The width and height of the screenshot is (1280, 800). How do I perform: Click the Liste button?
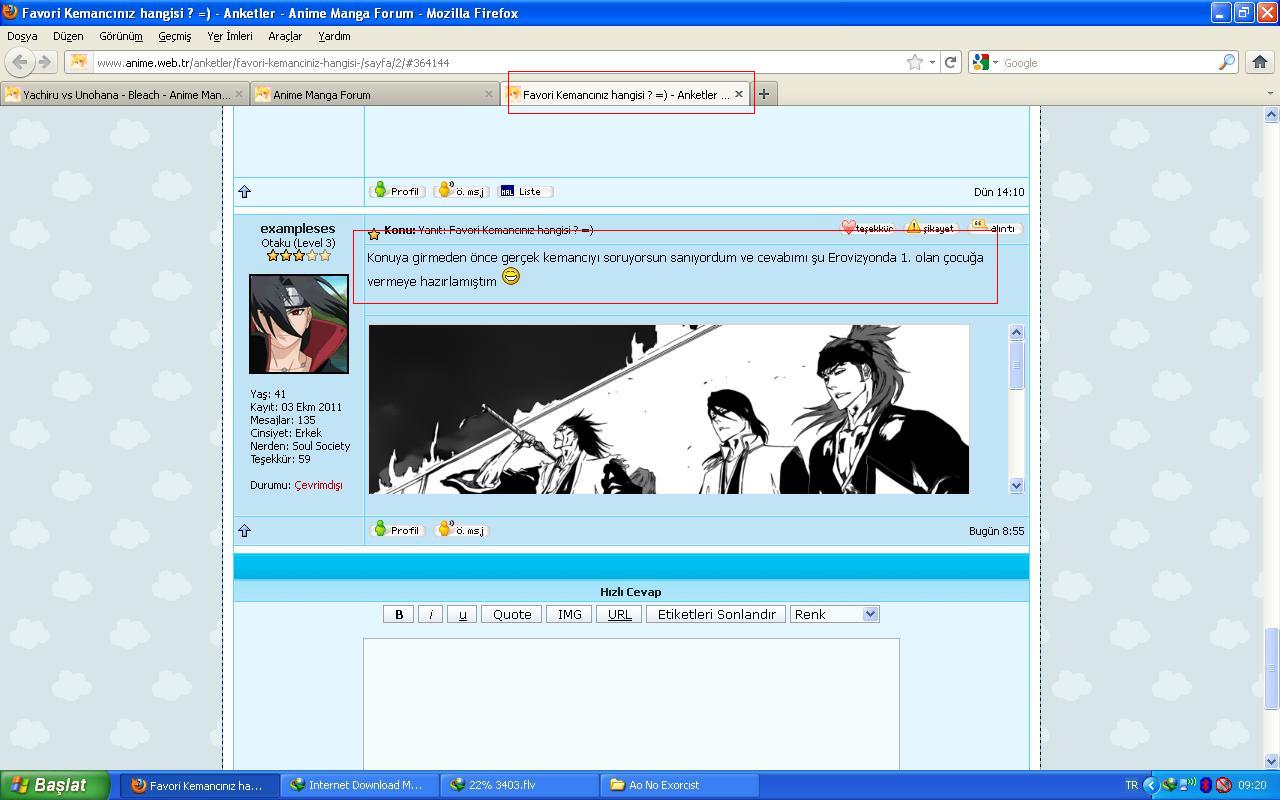(x=526, y=191)
